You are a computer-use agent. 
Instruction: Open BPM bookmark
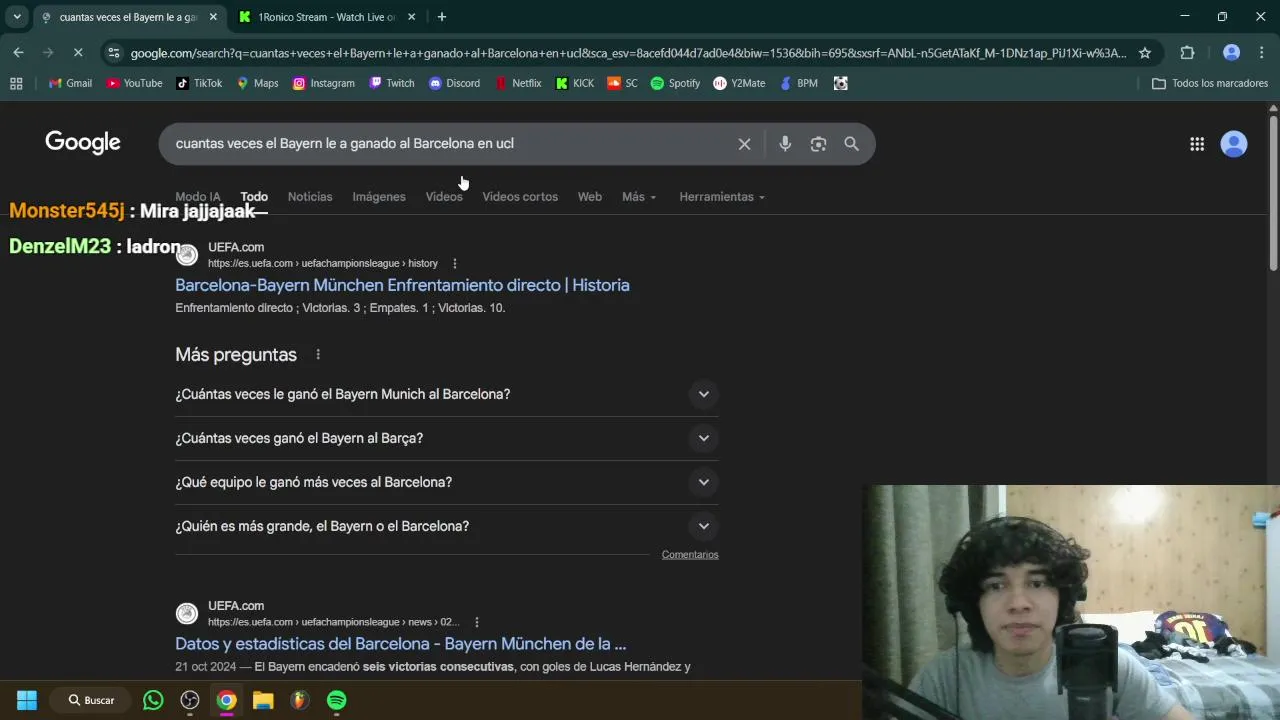tap(800, 83)
